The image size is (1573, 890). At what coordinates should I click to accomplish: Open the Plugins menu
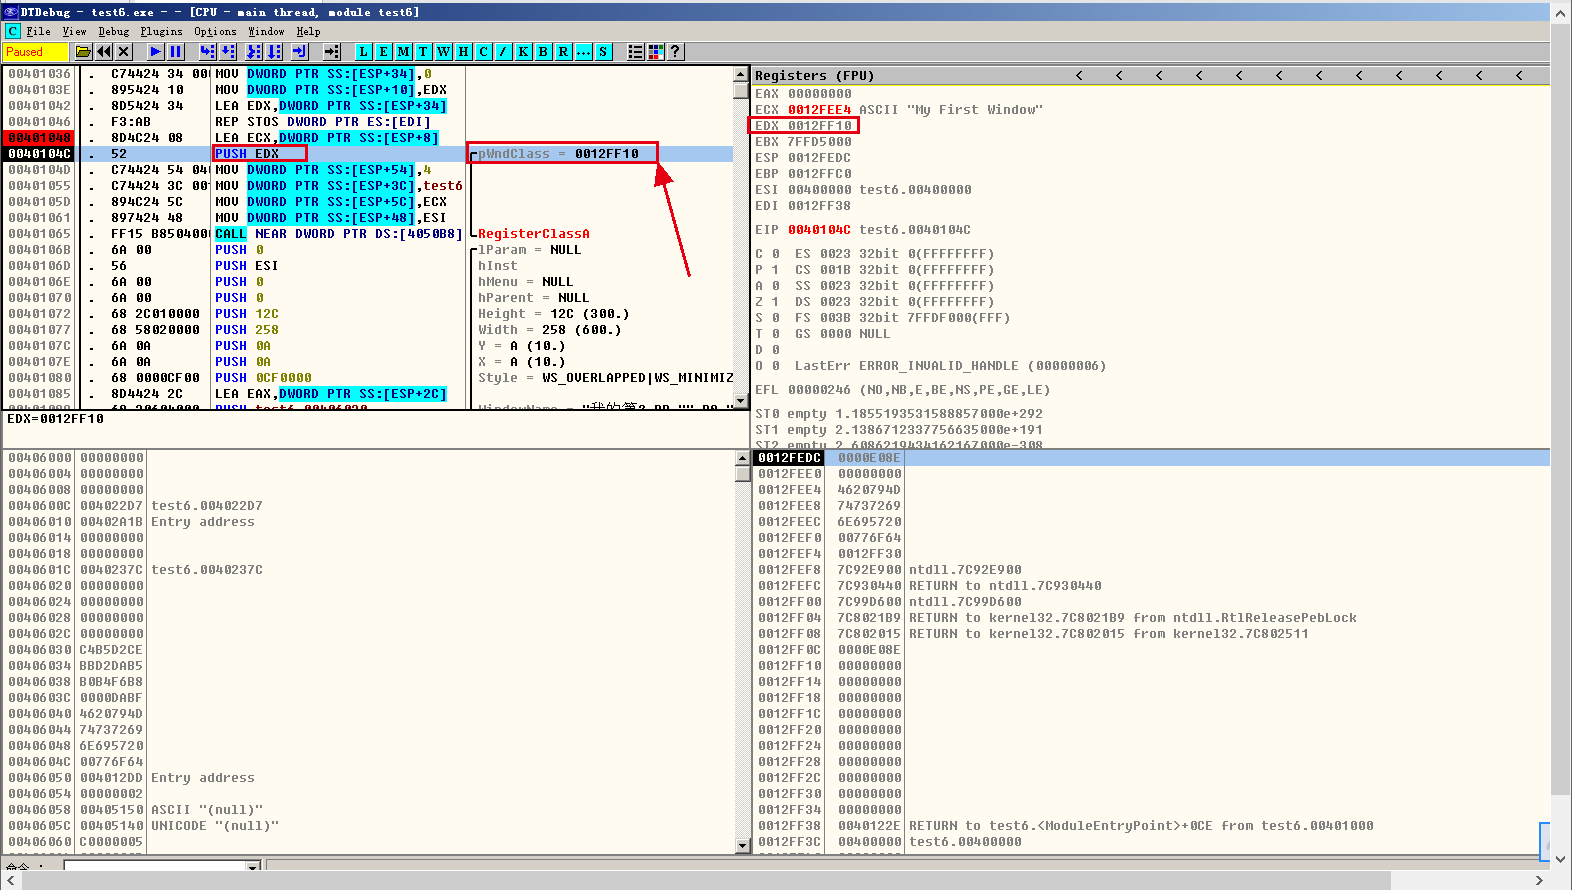pos(162,31)
